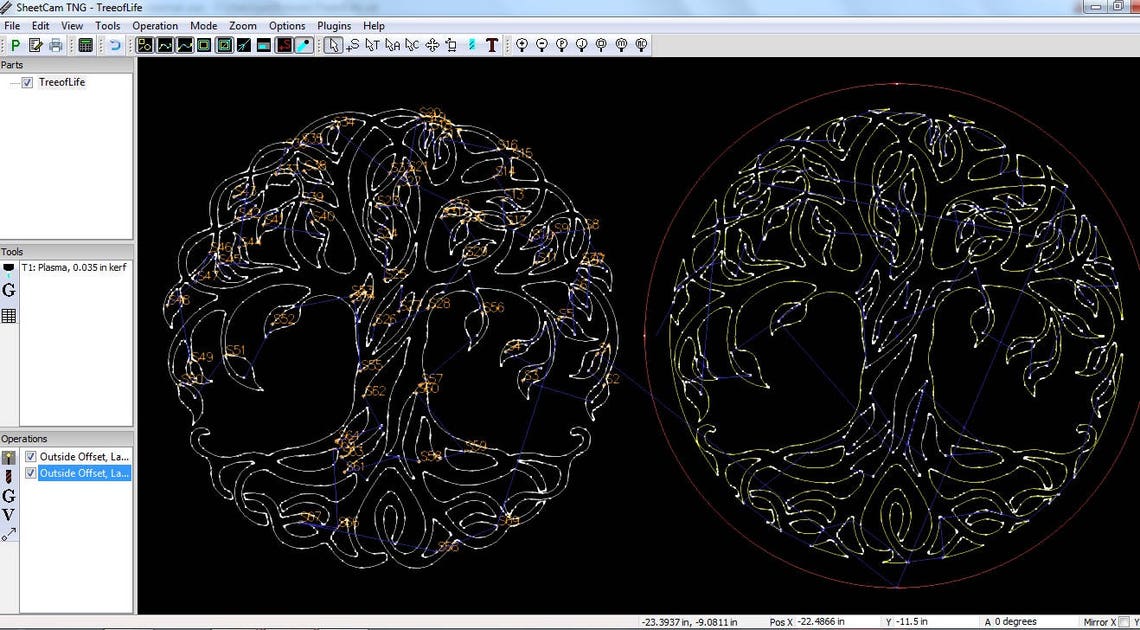Zoom in using the plus magnifier icon
This screenshot has width=1140, height=630.
521,45
